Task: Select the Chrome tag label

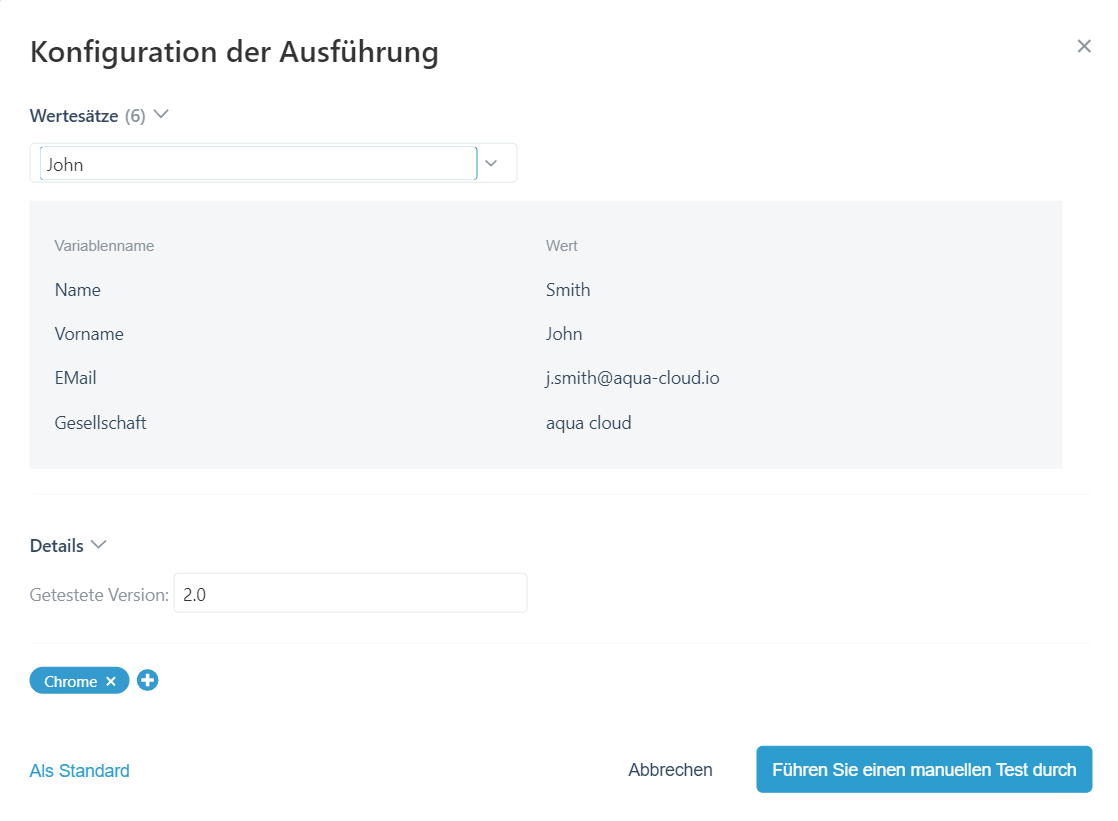Action: [x=70, y=681]
